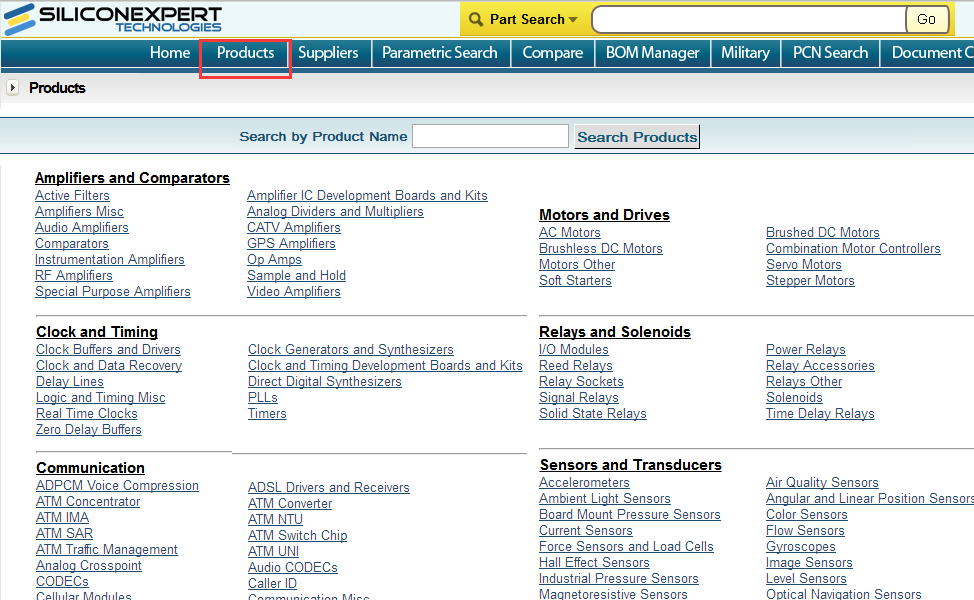This screenshot has height=600, width=974.
Task: Open the Active Filters link
Action: point(72,195)
